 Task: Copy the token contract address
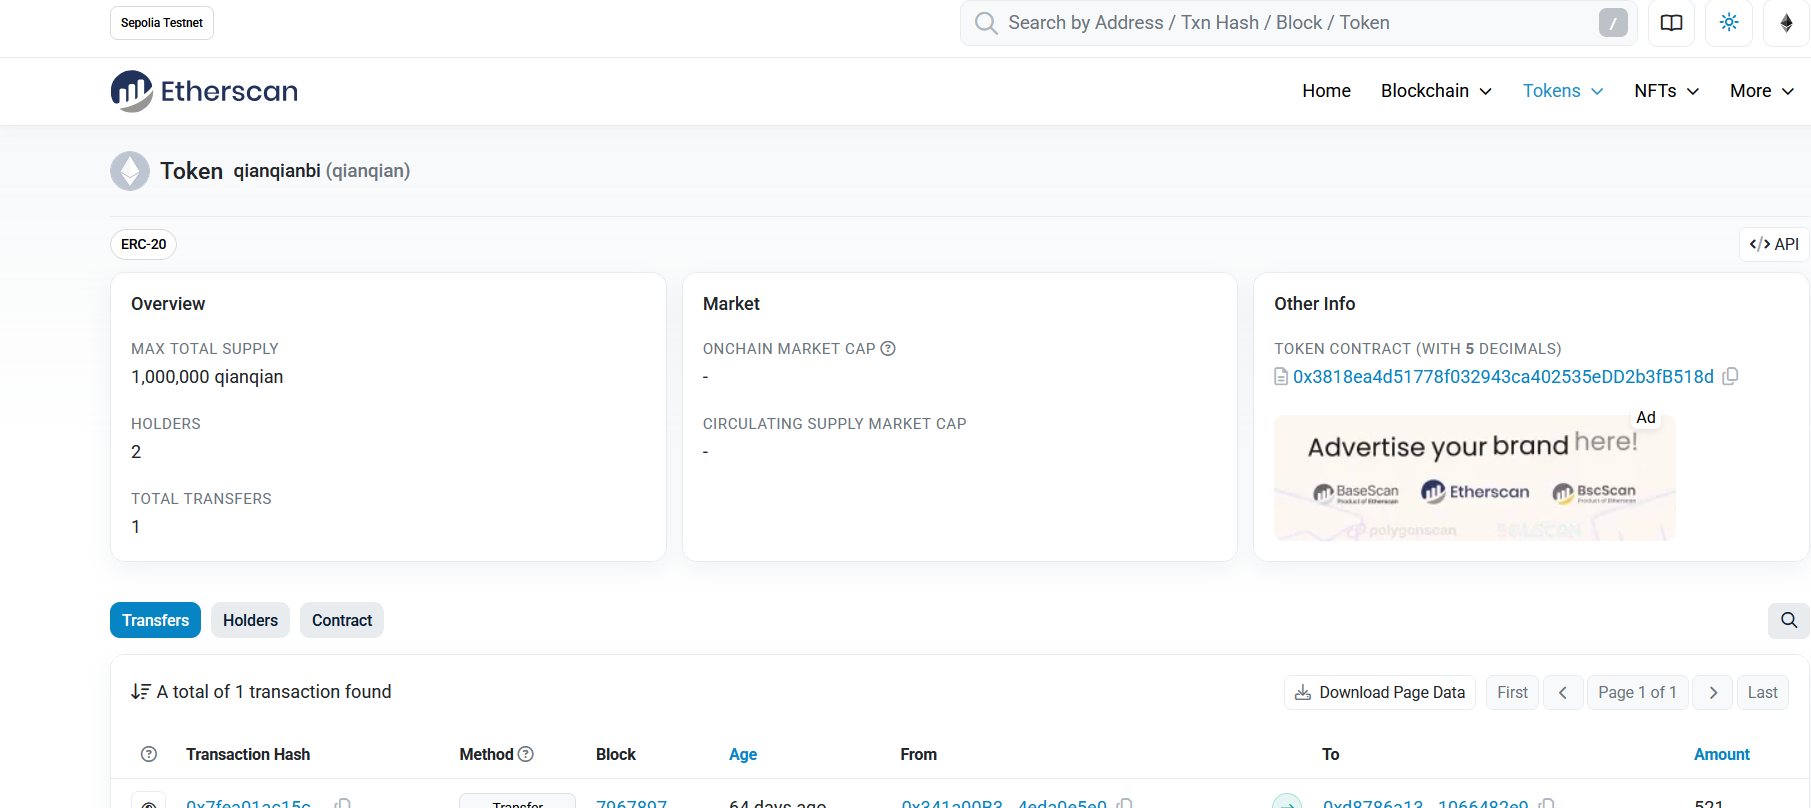[1731, 376]
